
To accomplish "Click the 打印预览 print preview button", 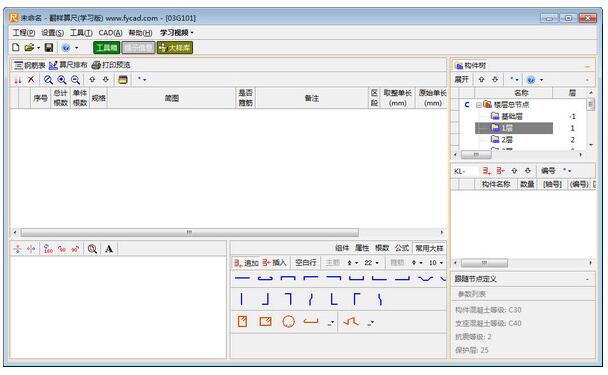I will pyautogui.click(x=111, y=65).
